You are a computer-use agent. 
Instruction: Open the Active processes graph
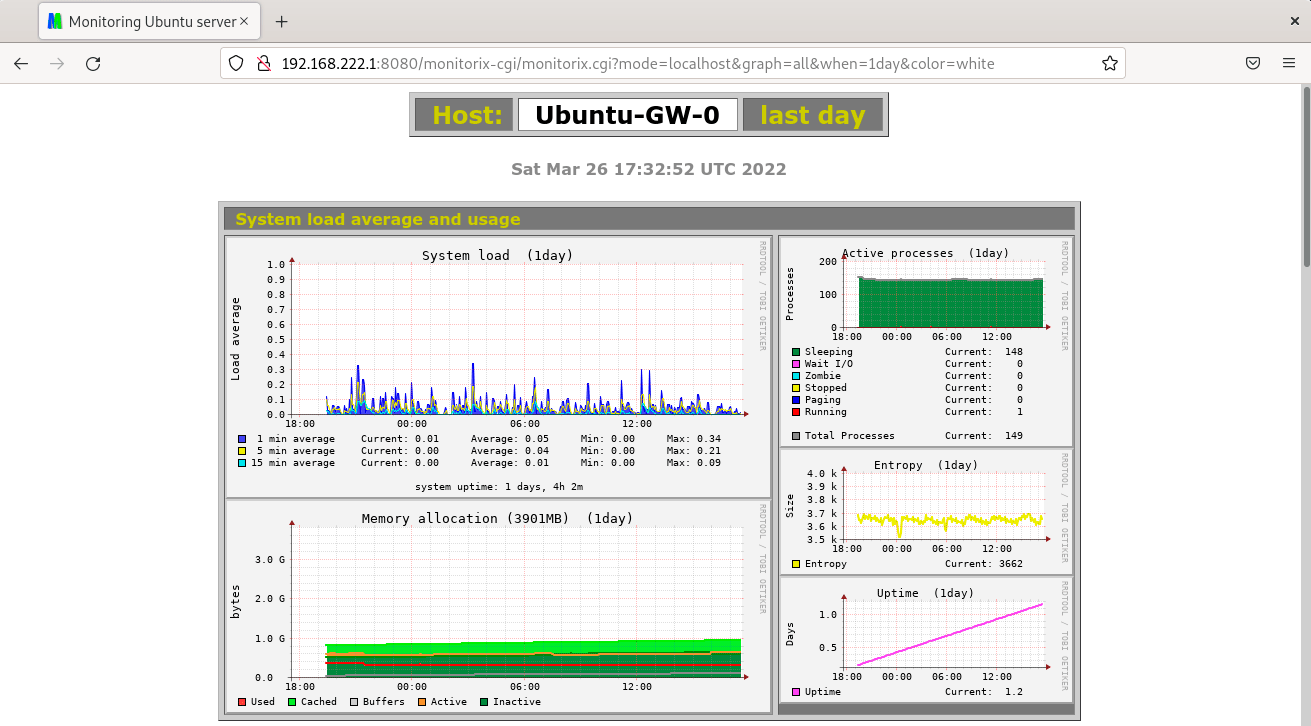coord(925,340)
